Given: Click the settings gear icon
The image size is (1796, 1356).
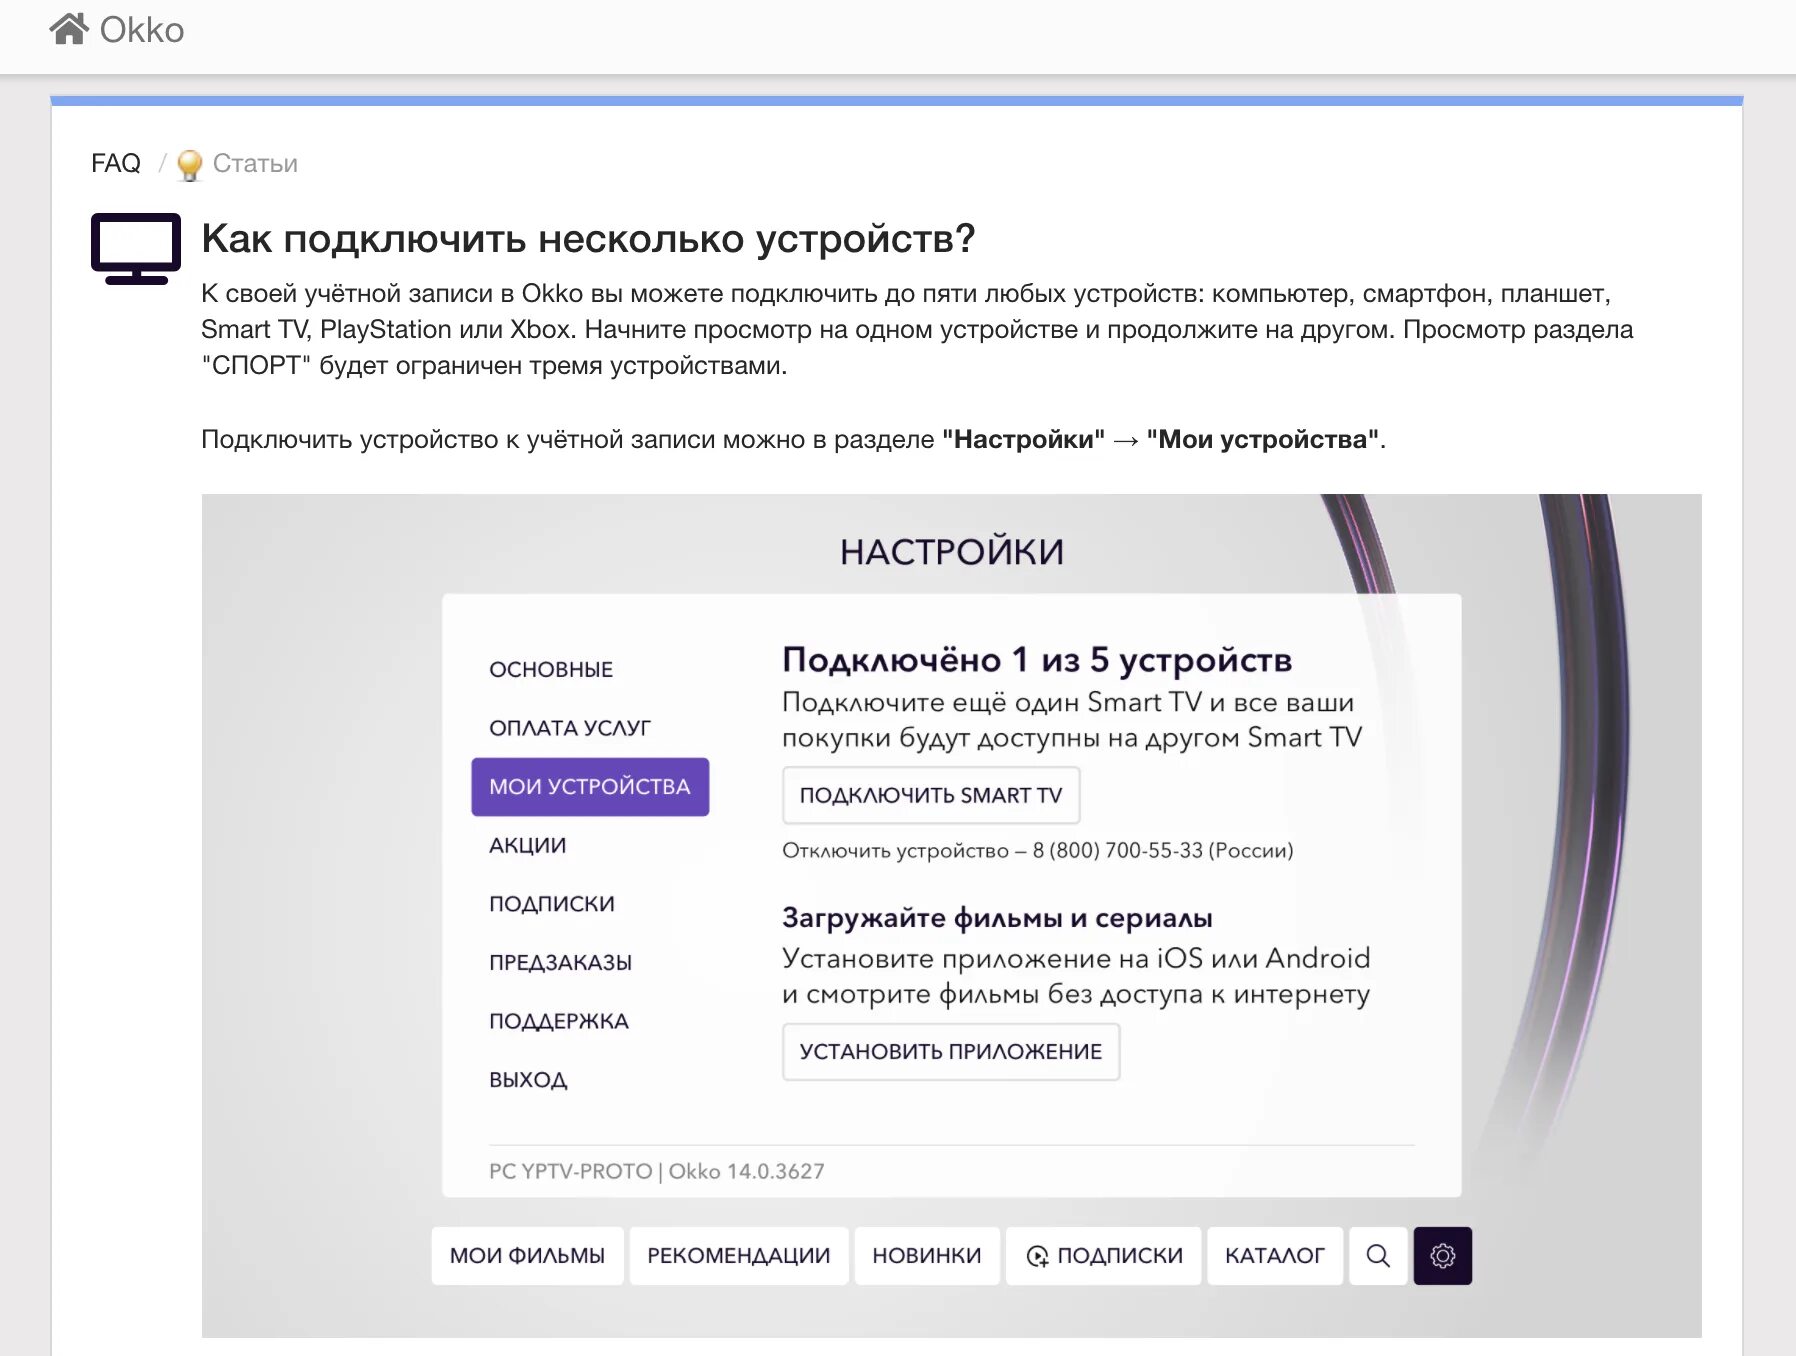Looking at the screenshot, I should coord(1443,1256).
